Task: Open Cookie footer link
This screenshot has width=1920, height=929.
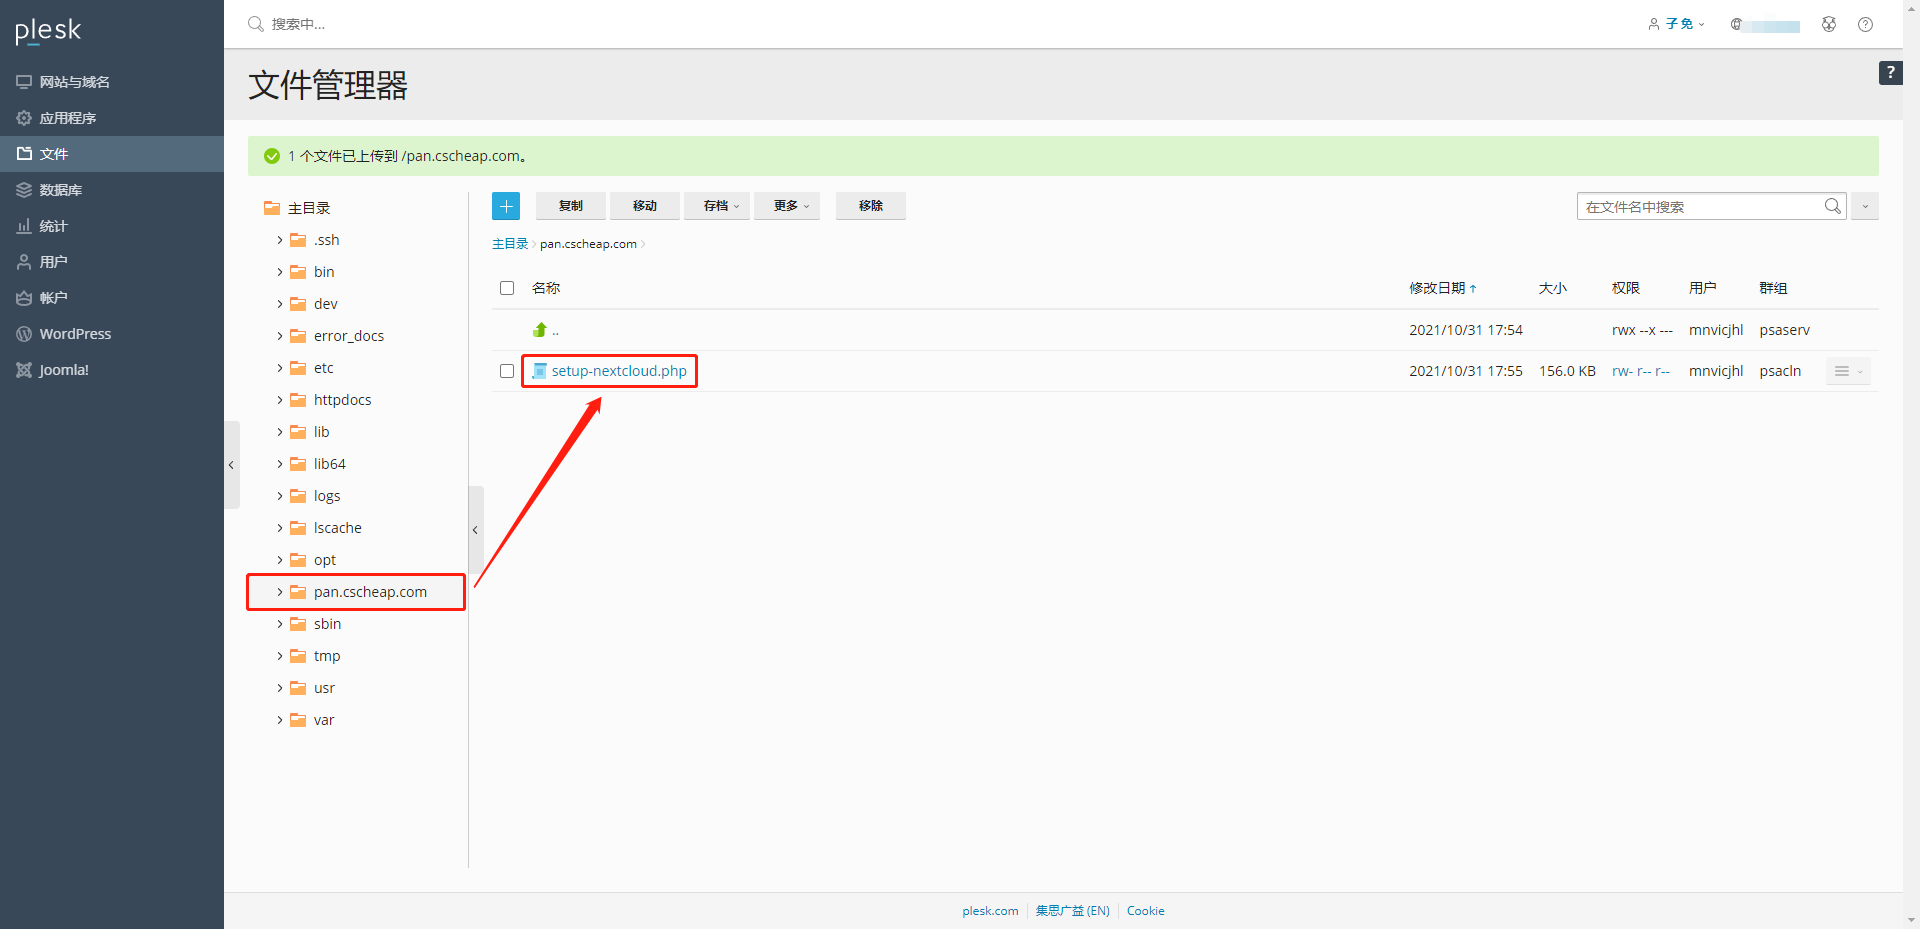Action: click(x=1146, y=911)
